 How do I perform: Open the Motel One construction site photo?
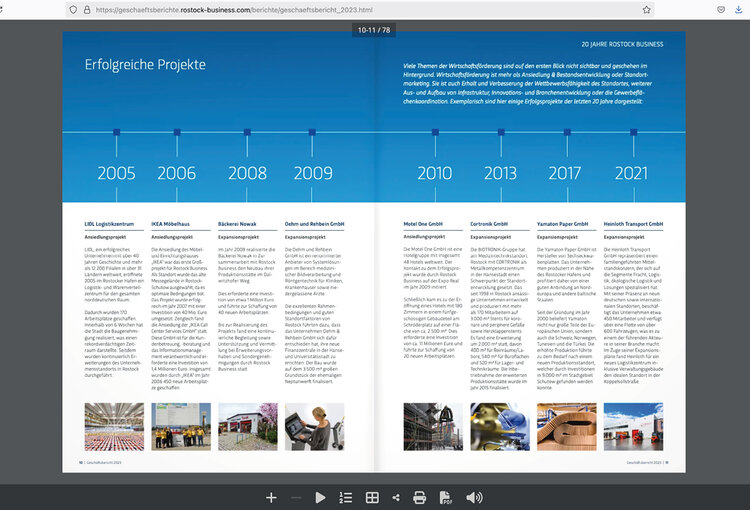pyautogui.click(x=433, y=427)
